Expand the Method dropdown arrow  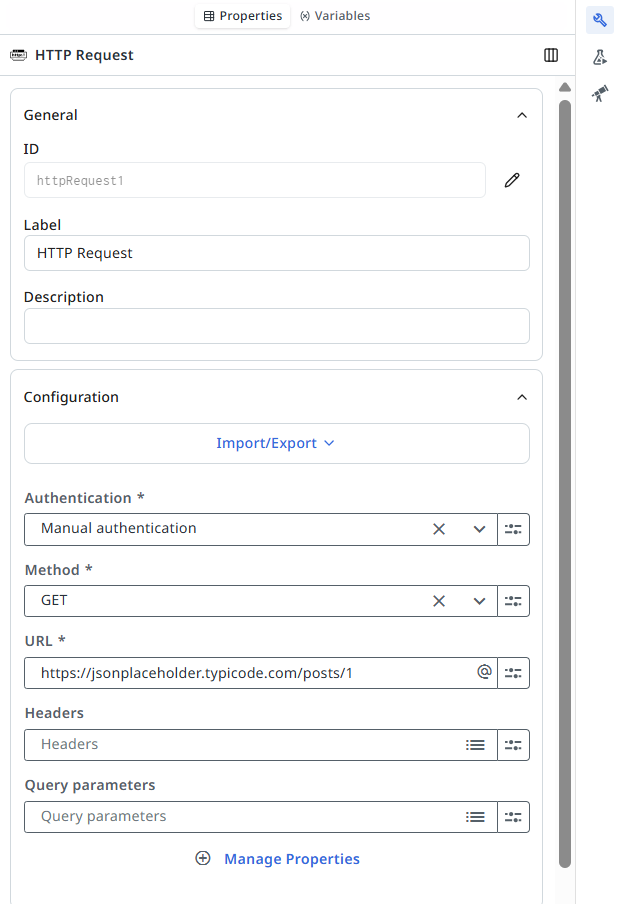pos(479,601)
